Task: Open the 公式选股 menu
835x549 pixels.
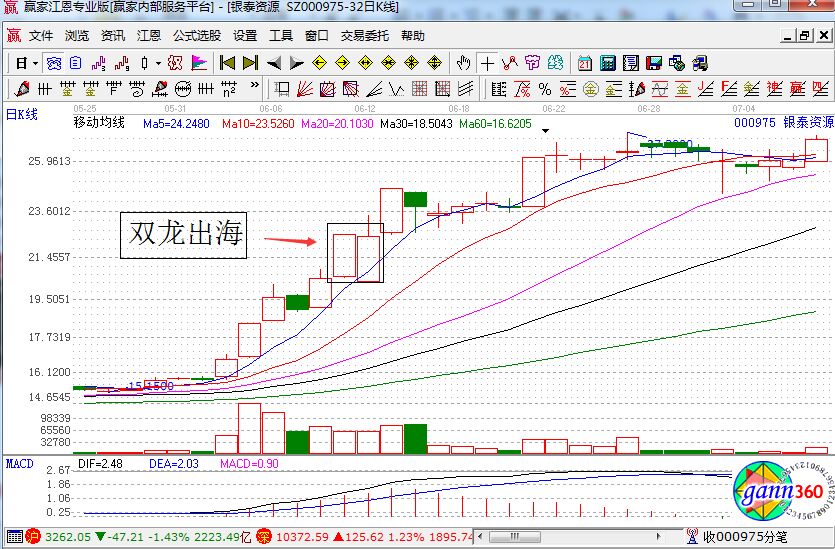Action: (197, 35)
